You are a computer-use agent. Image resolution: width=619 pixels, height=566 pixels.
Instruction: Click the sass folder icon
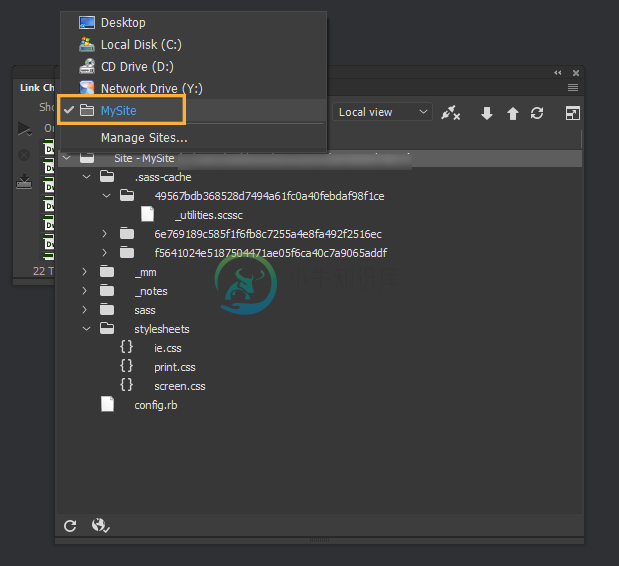[x=107, y=309]
